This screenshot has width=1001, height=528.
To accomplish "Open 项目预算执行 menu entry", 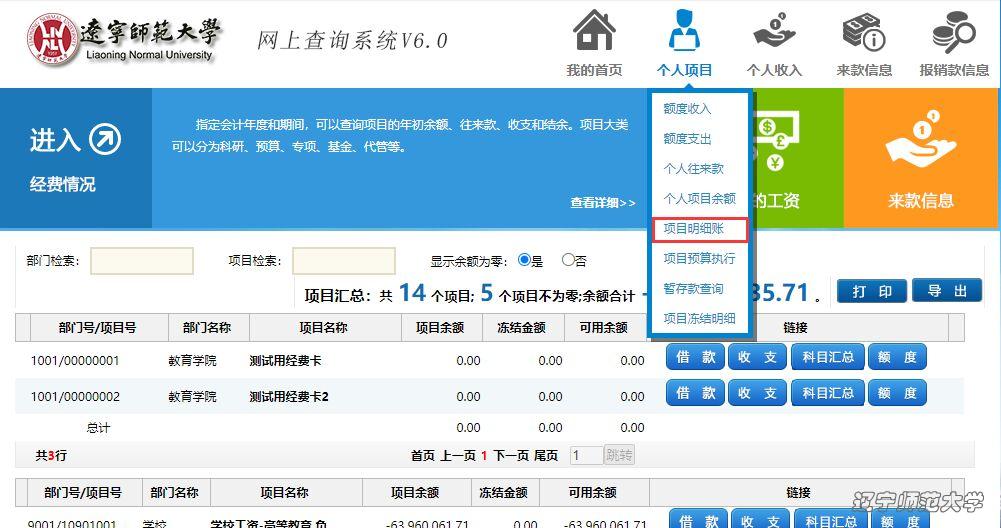I will click(699, 259).
